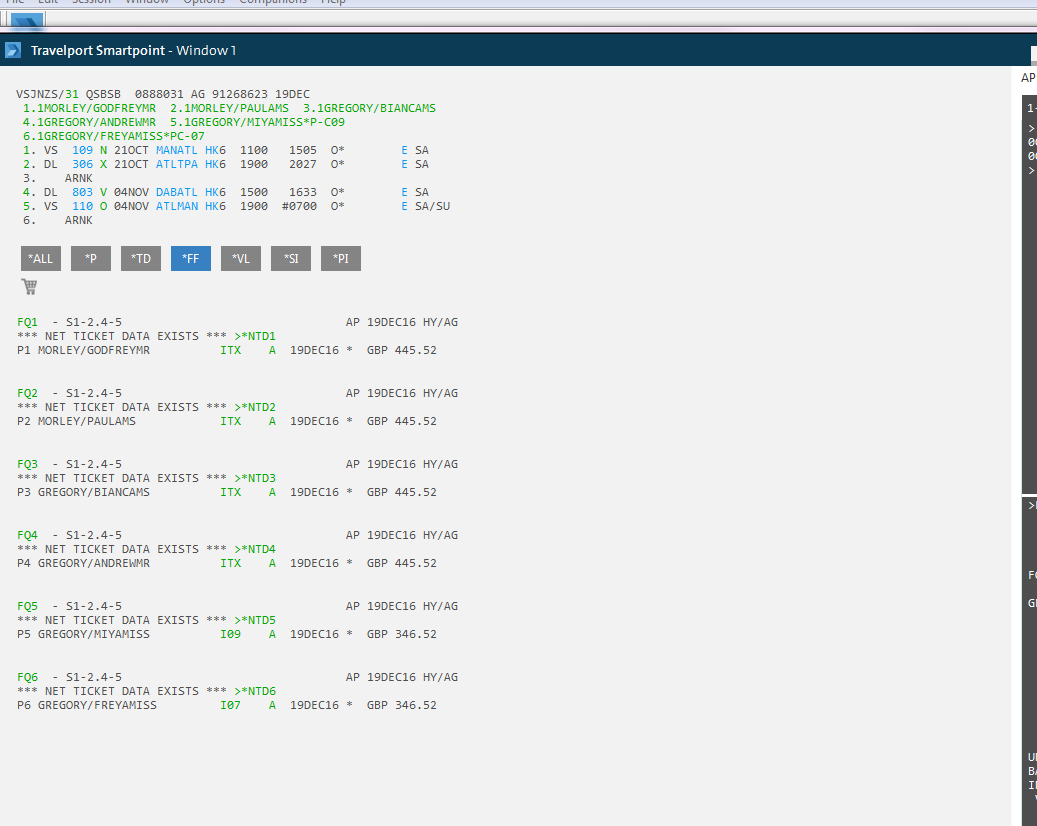Screen dimensions: 1037x826
Task: Display net ticket data >*NTD4
Action: (255, 549)
